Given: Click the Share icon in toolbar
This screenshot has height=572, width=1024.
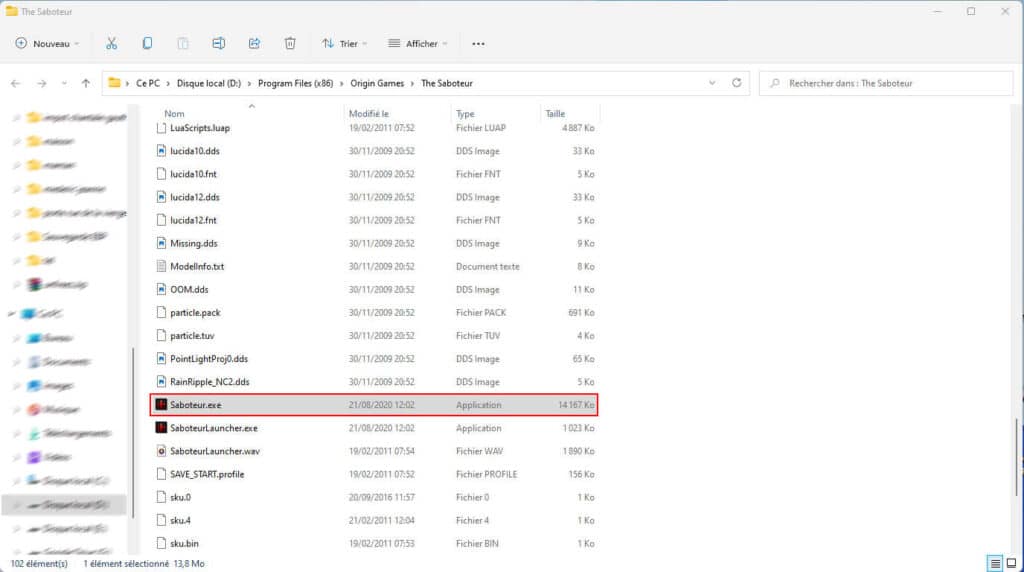Looking at the screenshot, I should tap(254, 43).
